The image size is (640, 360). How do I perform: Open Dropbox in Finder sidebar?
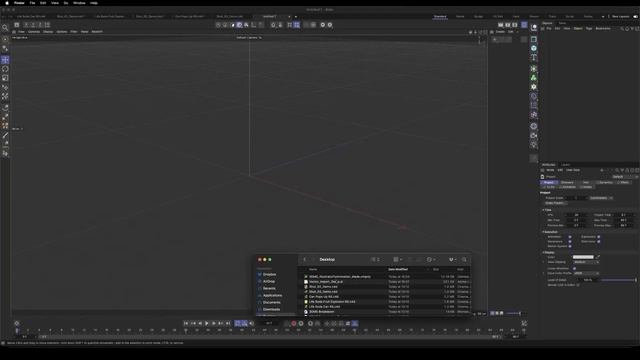coord(269,274)
